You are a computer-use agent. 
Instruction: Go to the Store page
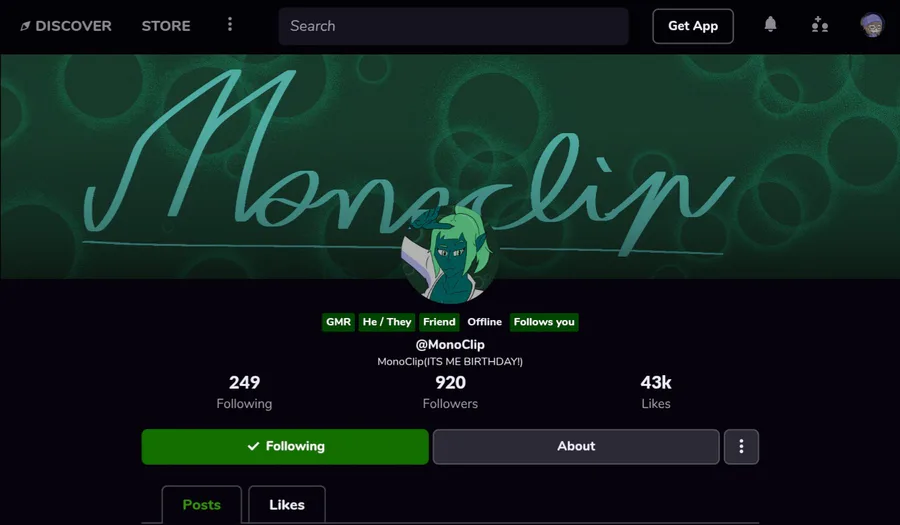pos(166,26)
